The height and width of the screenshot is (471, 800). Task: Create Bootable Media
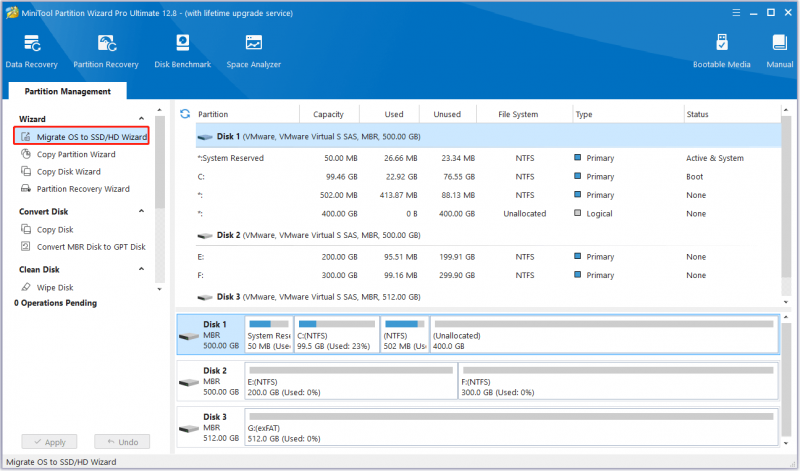[721, 51]
